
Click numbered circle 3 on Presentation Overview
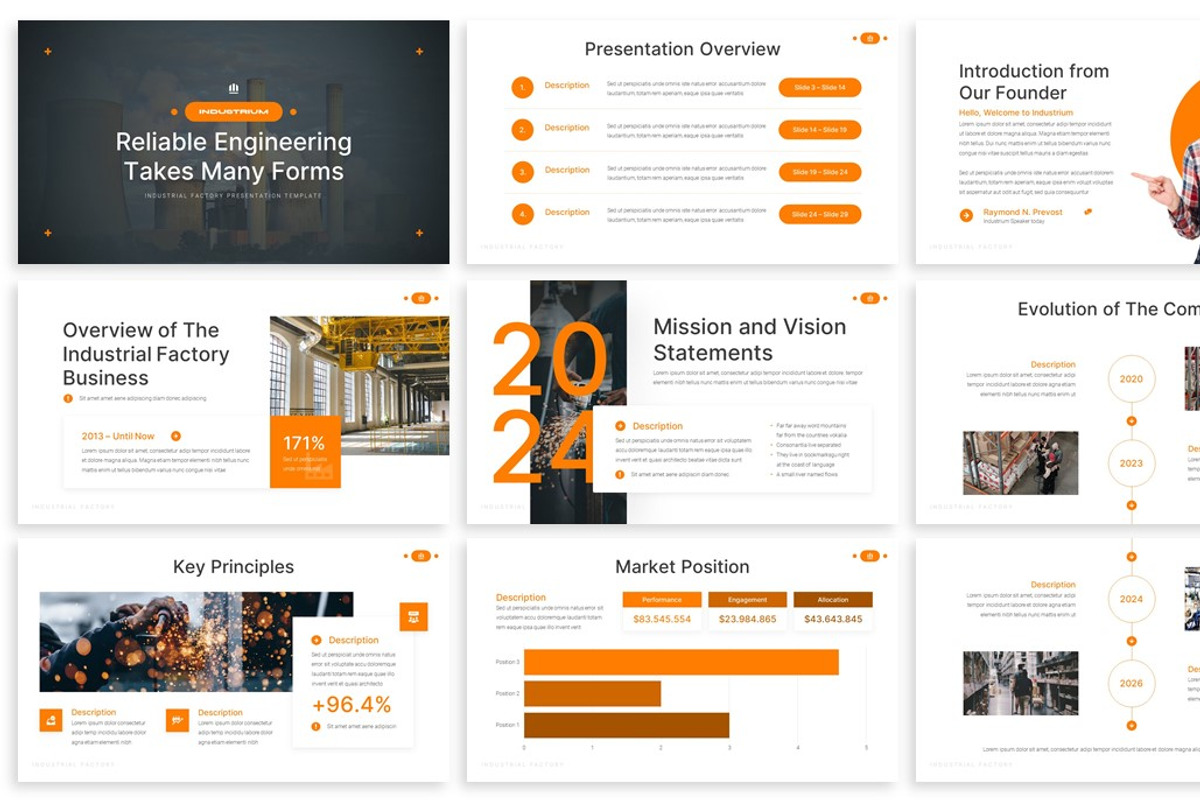click(x=522, y=171)
